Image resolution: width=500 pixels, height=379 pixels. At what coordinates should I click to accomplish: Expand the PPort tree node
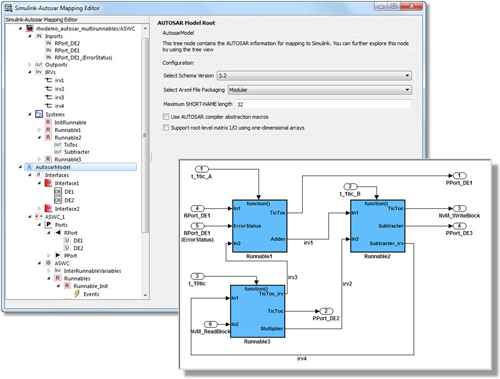coord(49,256)
